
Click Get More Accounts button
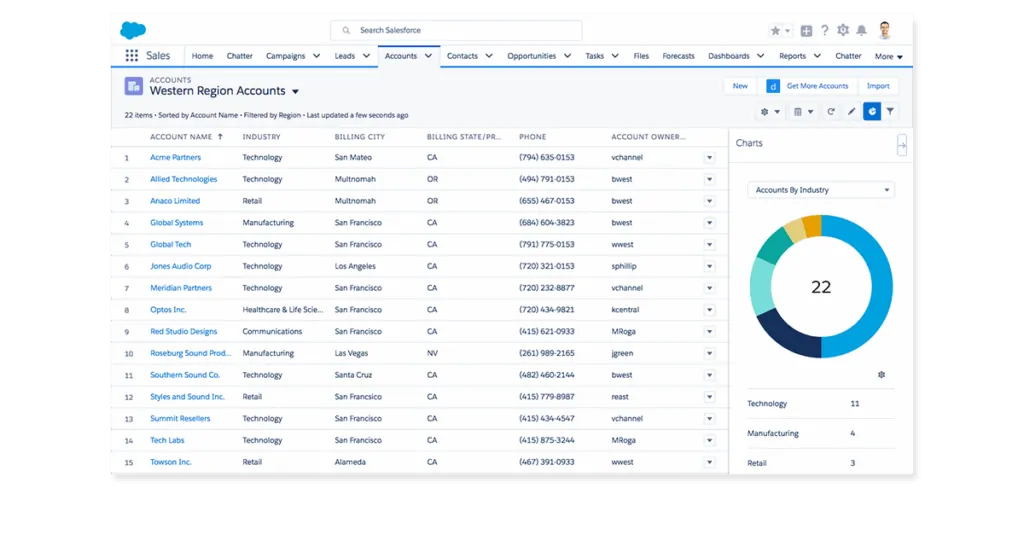point(808,86)
